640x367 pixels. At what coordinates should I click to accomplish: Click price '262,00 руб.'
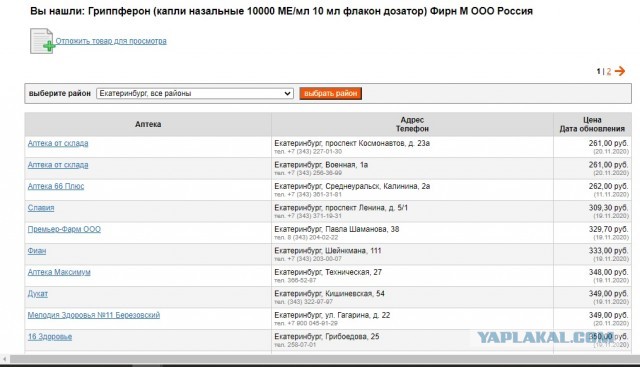tap(608, 186)
